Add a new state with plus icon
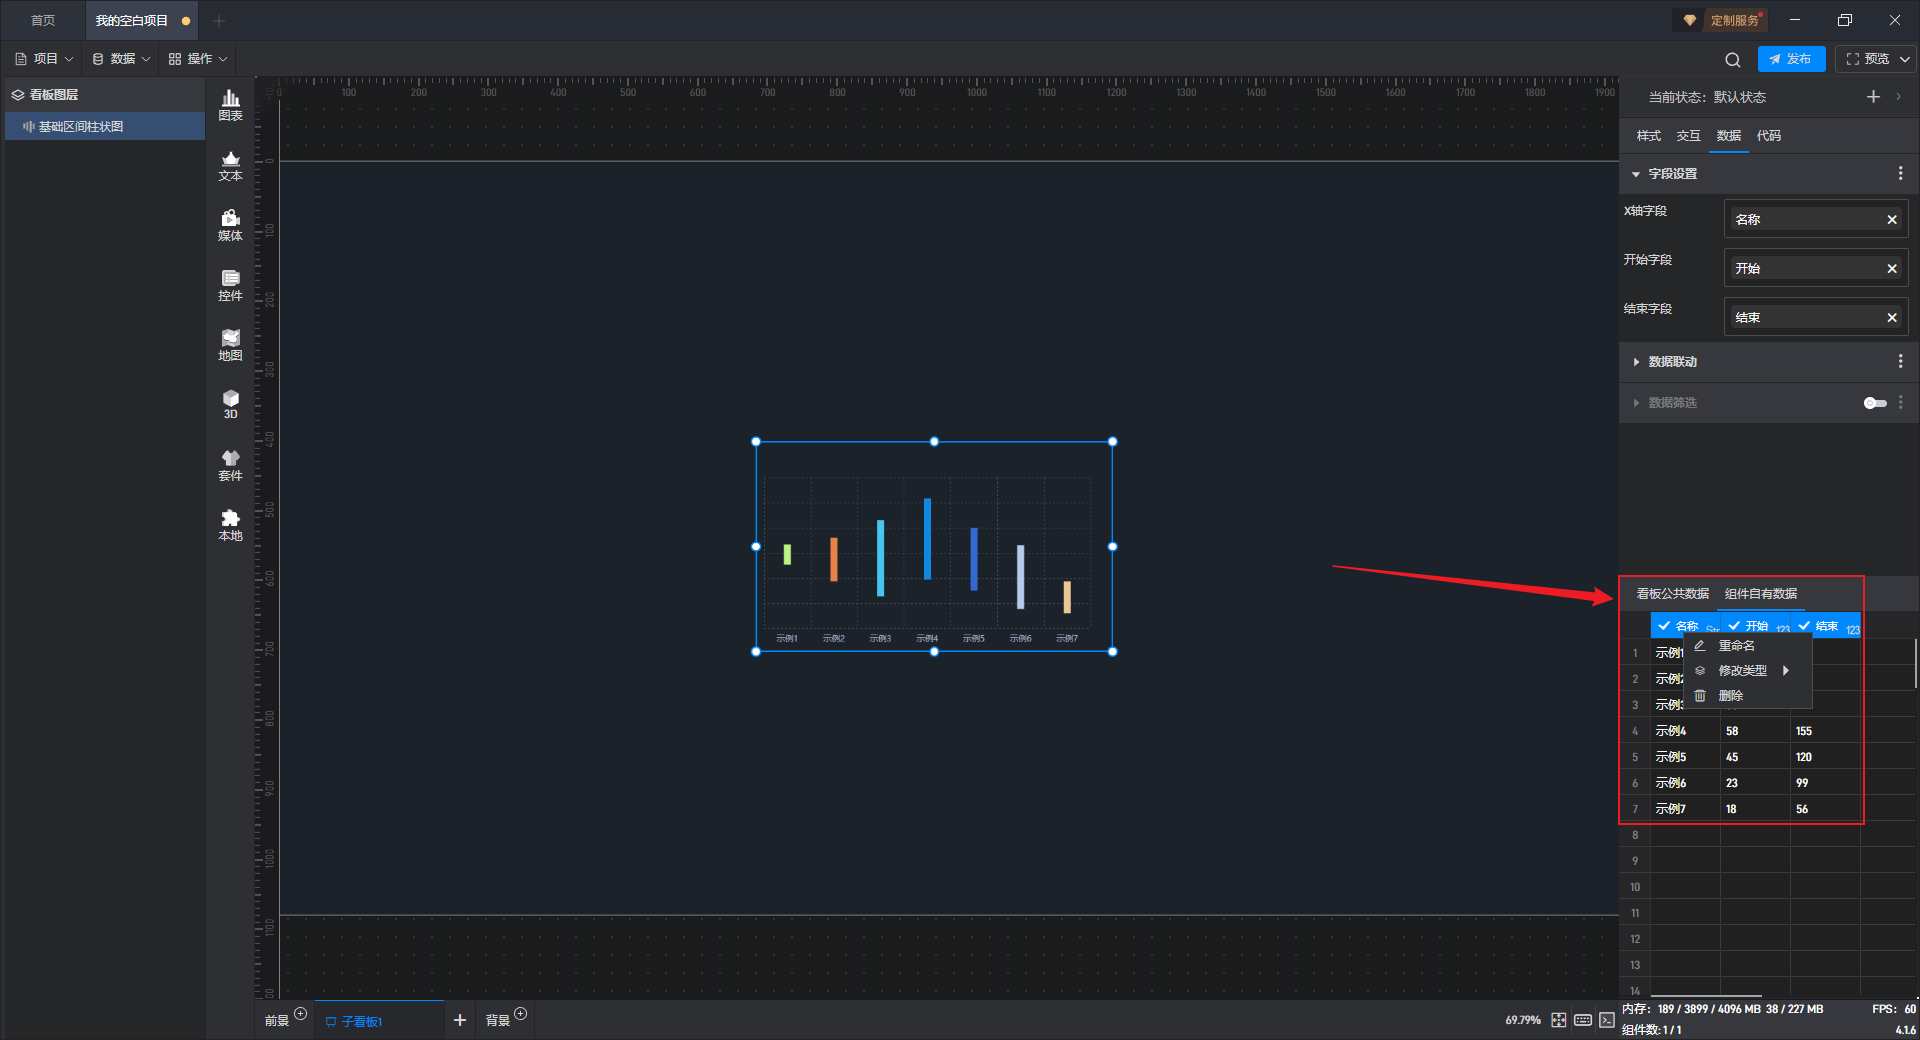Screen dimensions: 1920x1040 (x=1873, y=97)
